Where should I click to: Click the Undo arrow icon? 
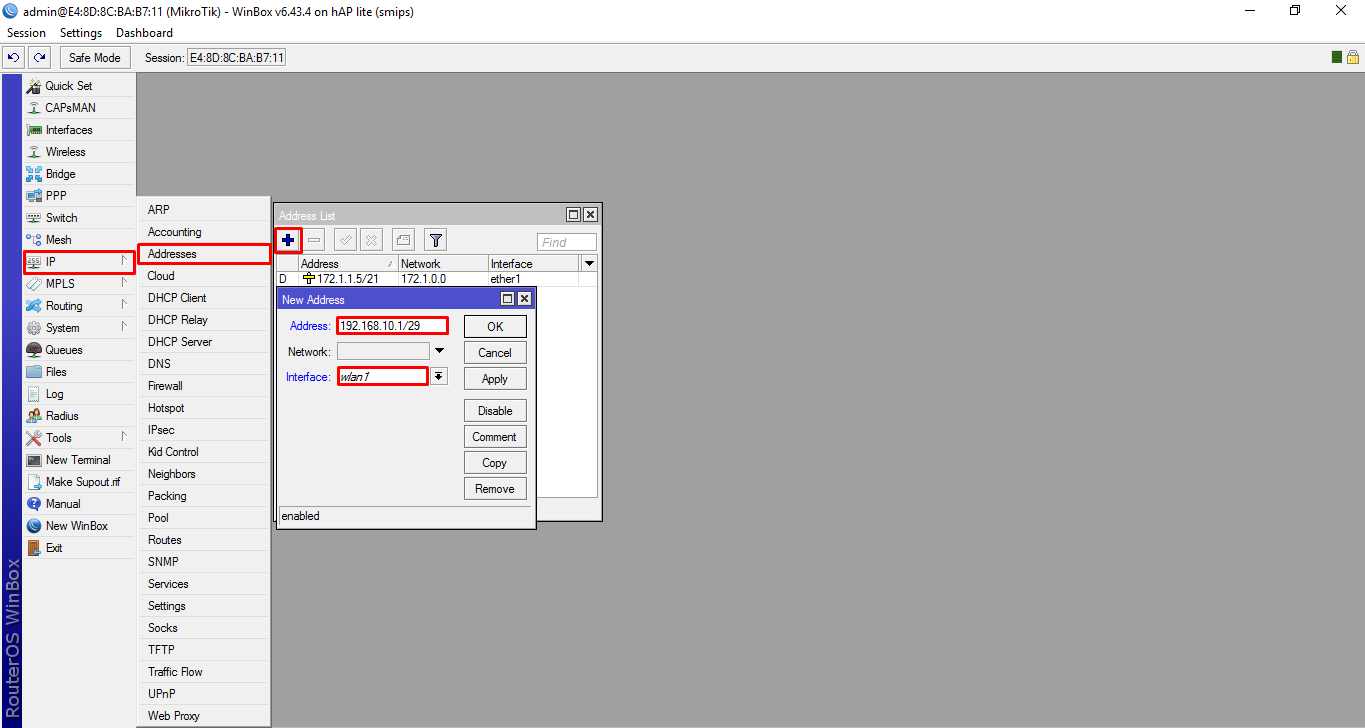[14, 58]
